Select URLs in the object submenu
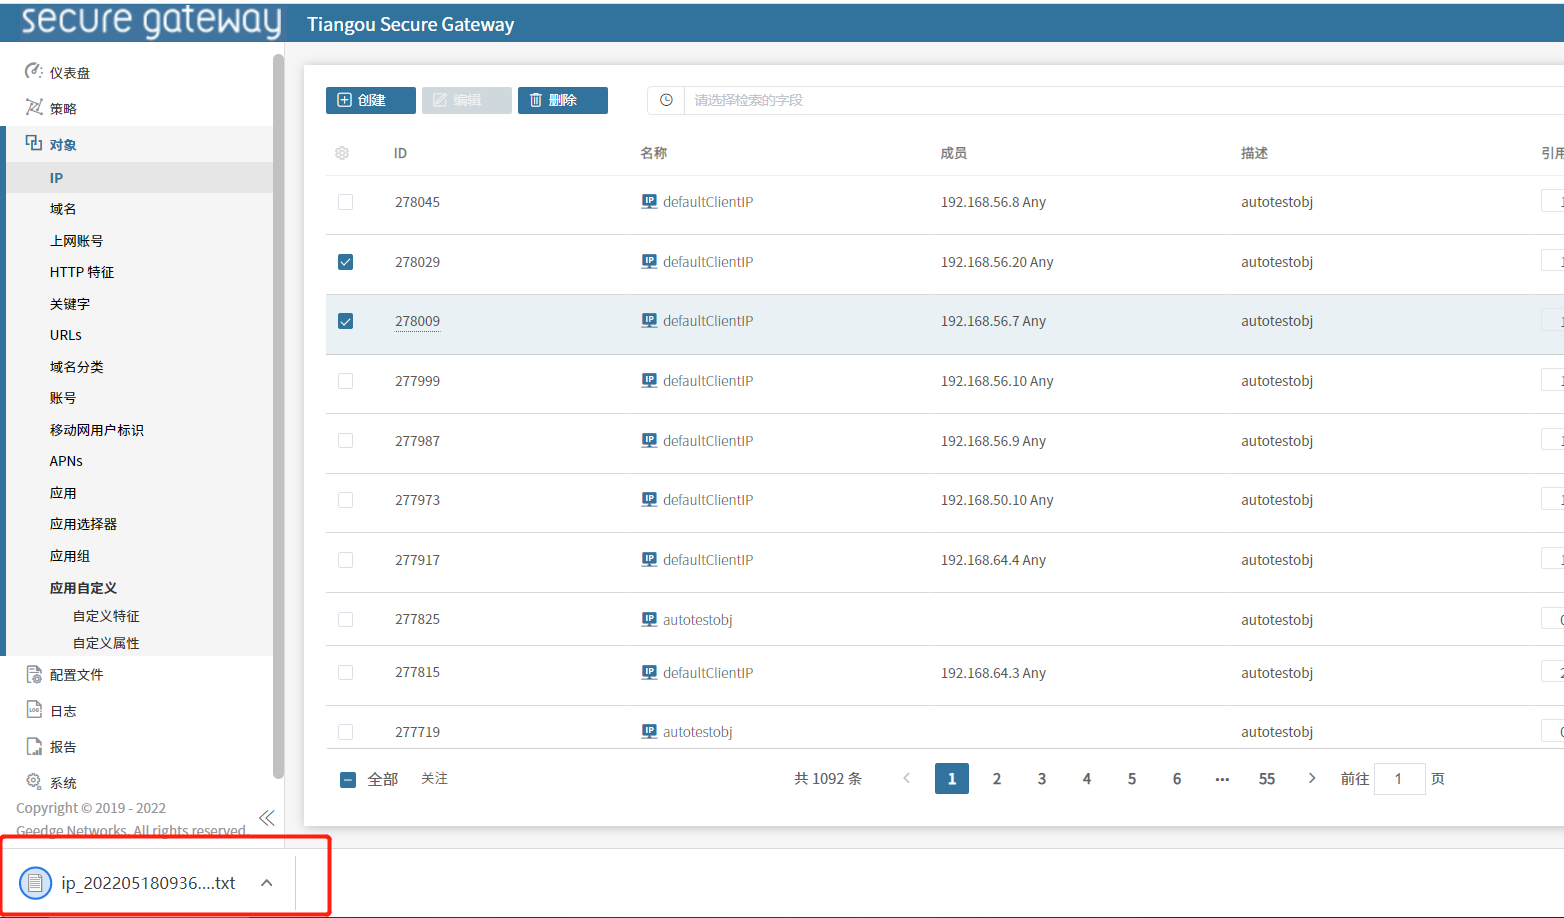This screenshot has height=918, width=1564. (x=66, y=335)
